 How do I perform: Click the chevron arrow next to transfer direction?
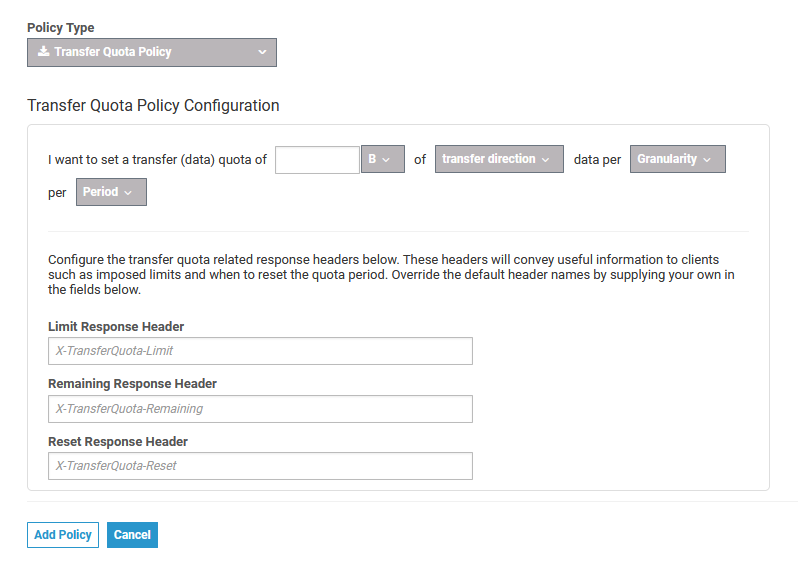pos(545,159)
